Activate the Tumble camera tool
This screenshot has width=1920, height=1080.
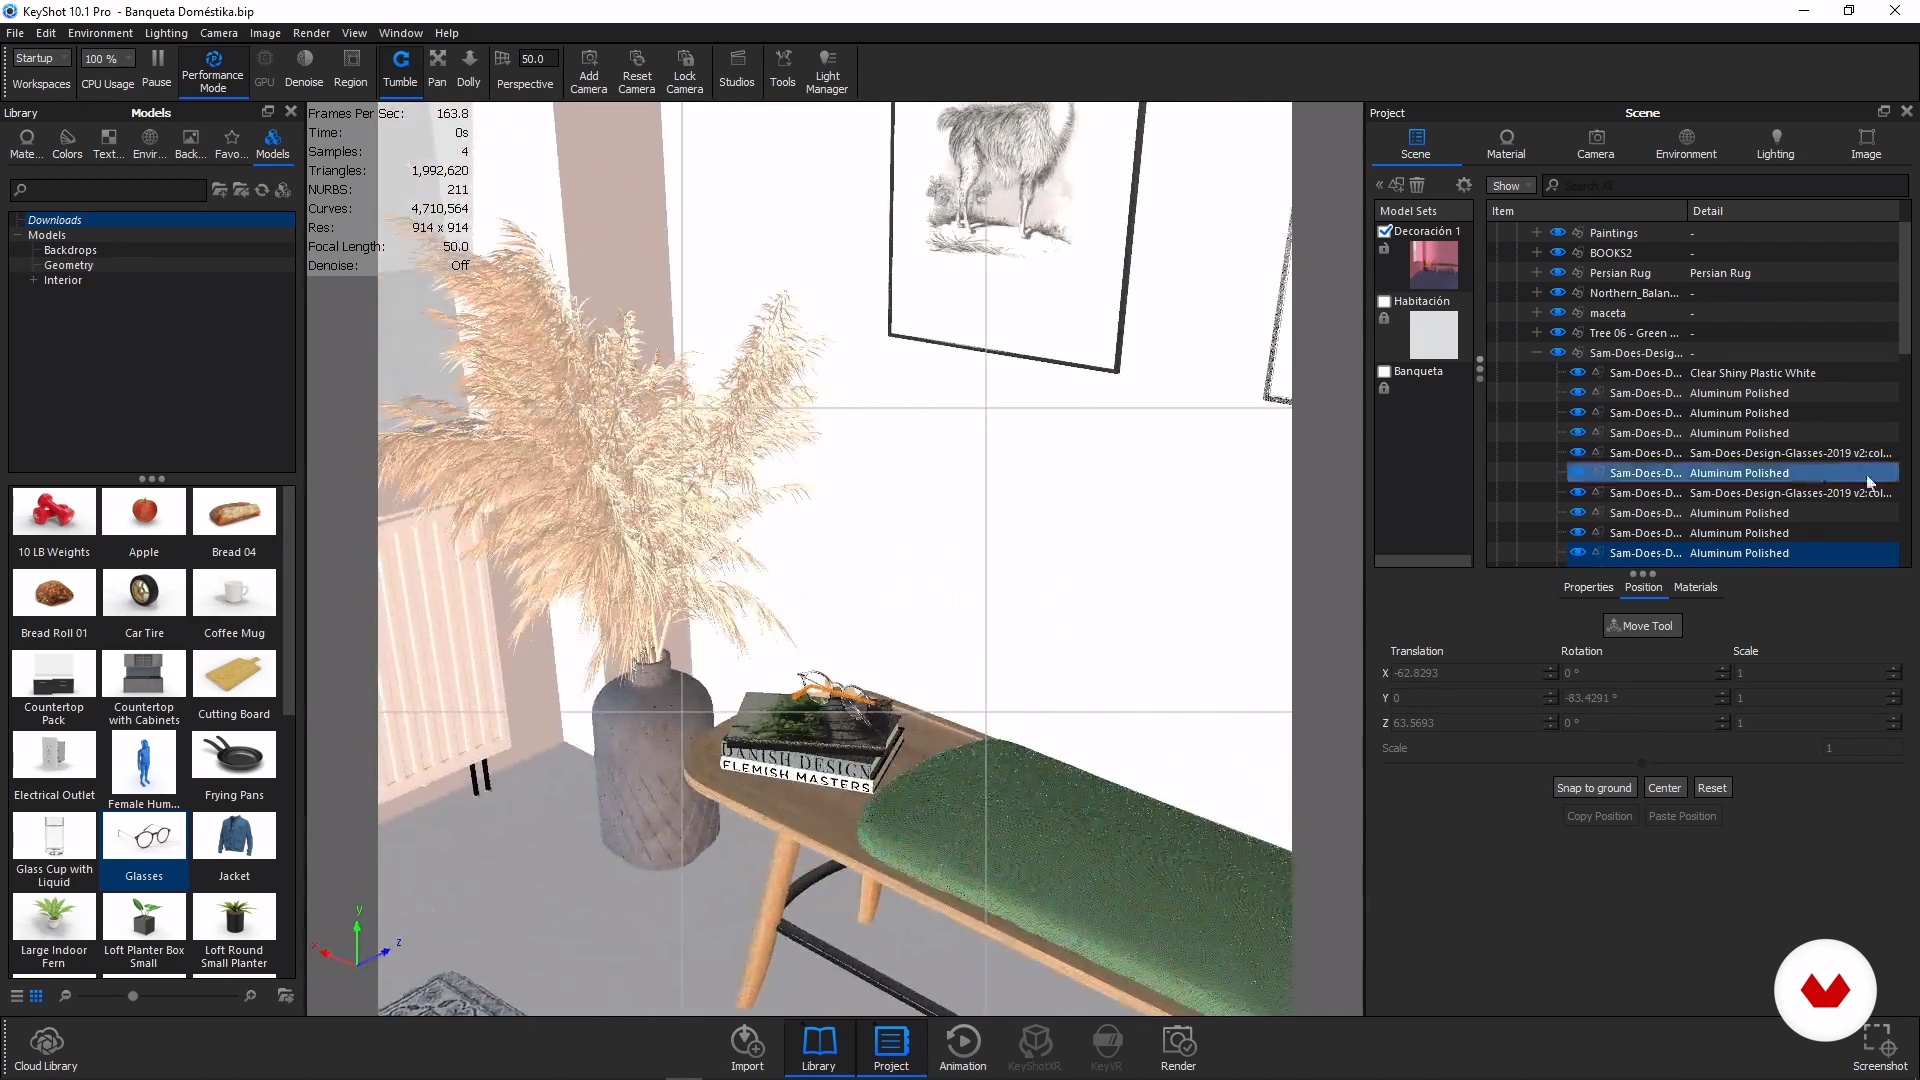click(x=400, y=70)
